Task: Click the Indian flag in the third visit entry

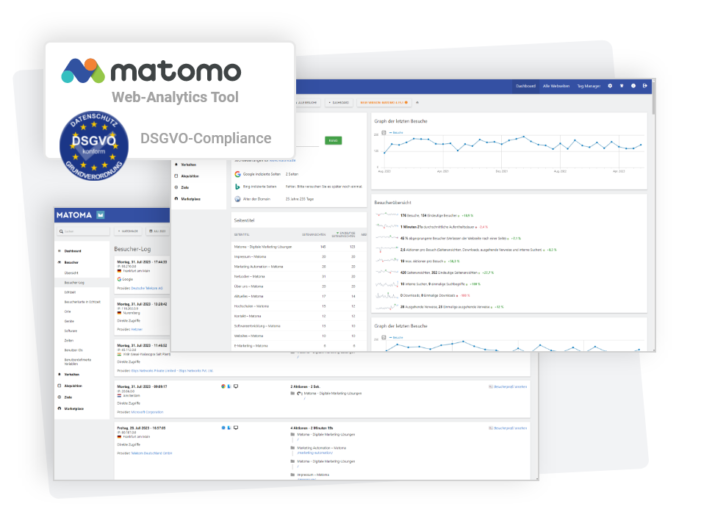Action: (x=119, y=354)
